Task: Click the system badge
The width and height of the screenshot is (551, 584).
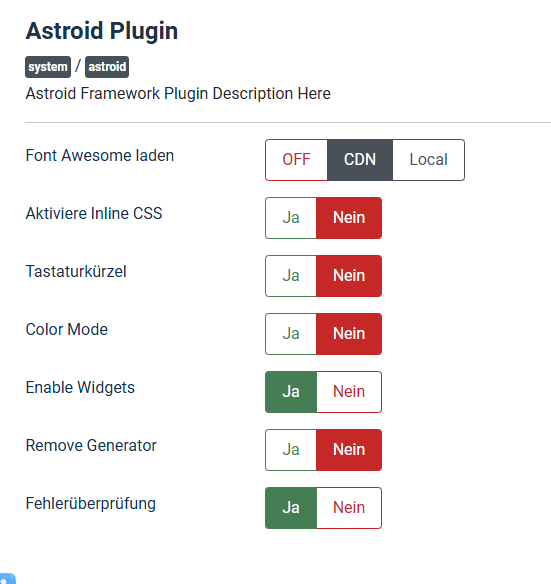Action: [x=48, y=67]
